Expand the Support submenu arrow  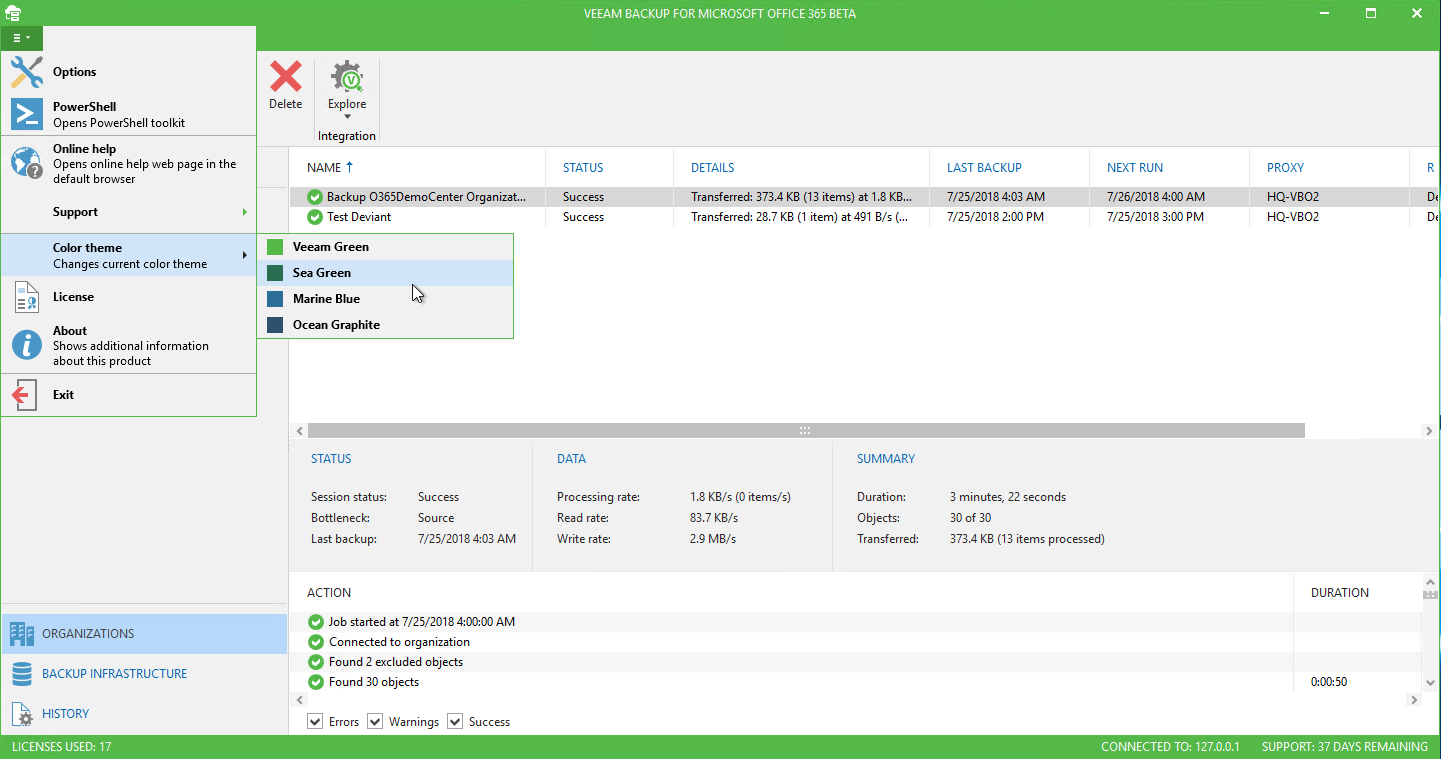(x=244, y=212)
